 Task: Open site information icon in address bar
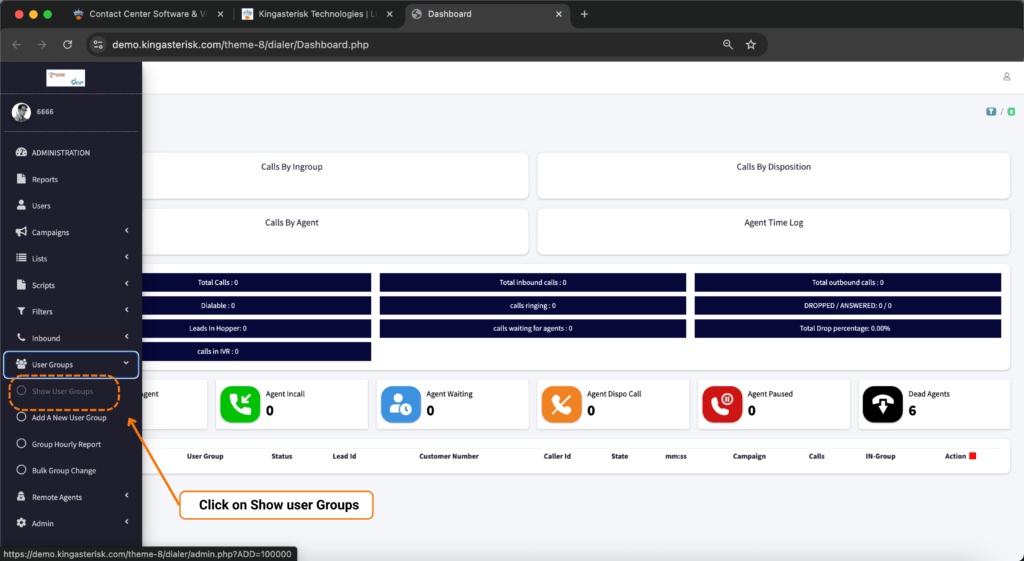click(x=98, y=44)
